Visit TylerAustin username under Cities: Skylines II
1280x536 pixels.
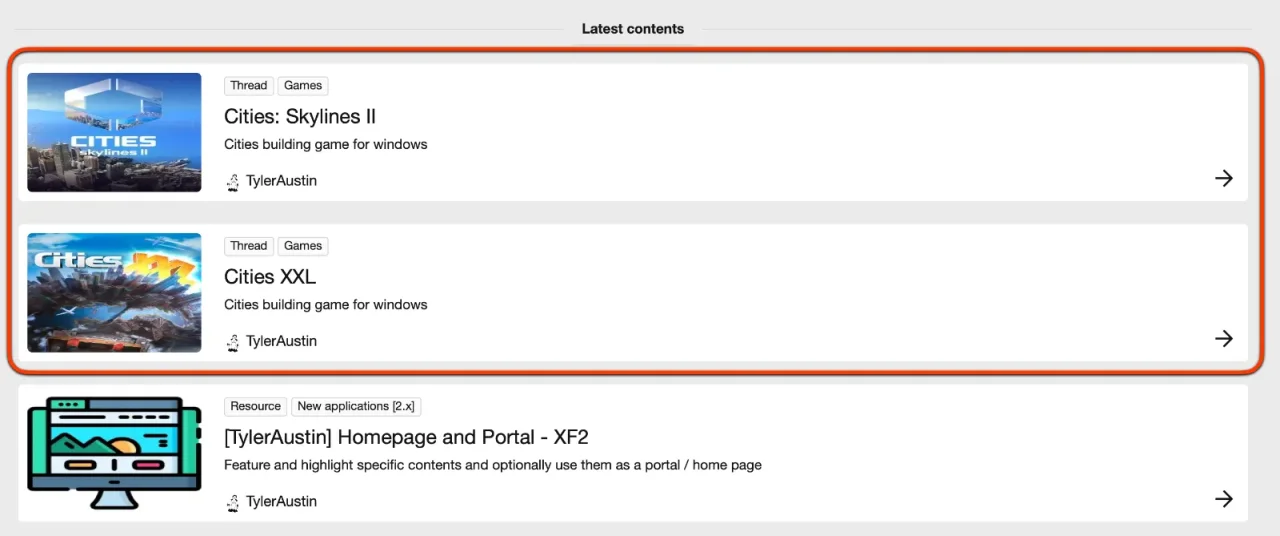[281, 181]
